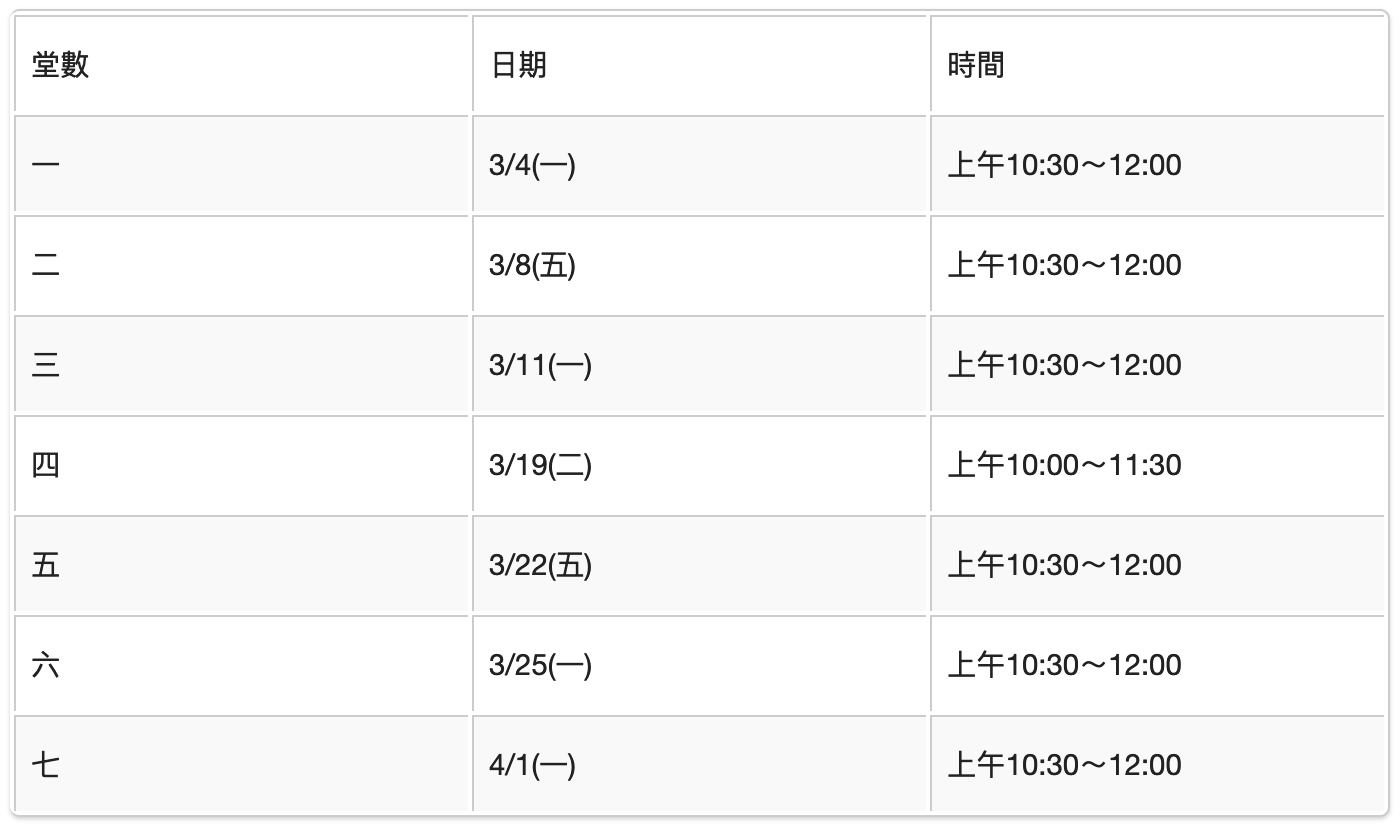Click the 3/11(一) date cell

click(x=540, y=365)
